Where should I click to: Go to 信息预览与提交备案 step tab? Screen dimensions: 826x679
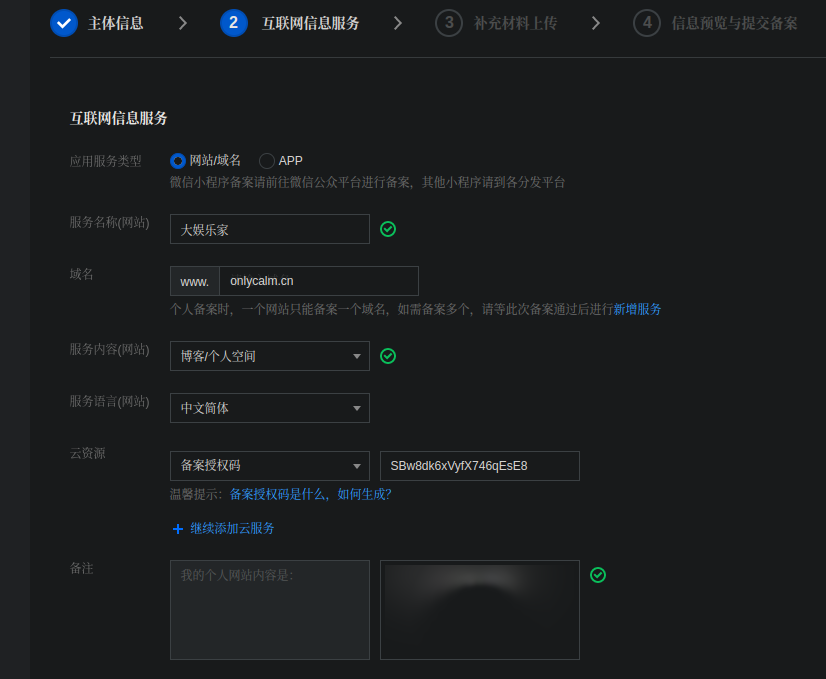coord(734,23)
